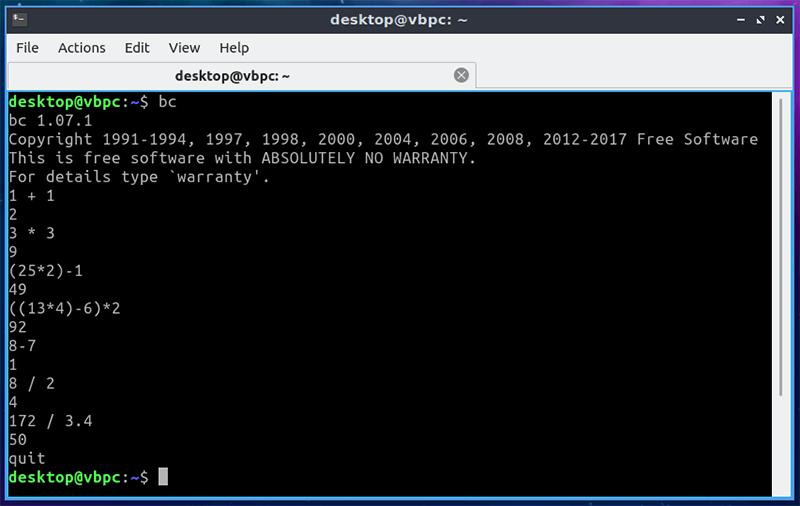Click the 'For details type warranty' line

click(x=139, y=177)
